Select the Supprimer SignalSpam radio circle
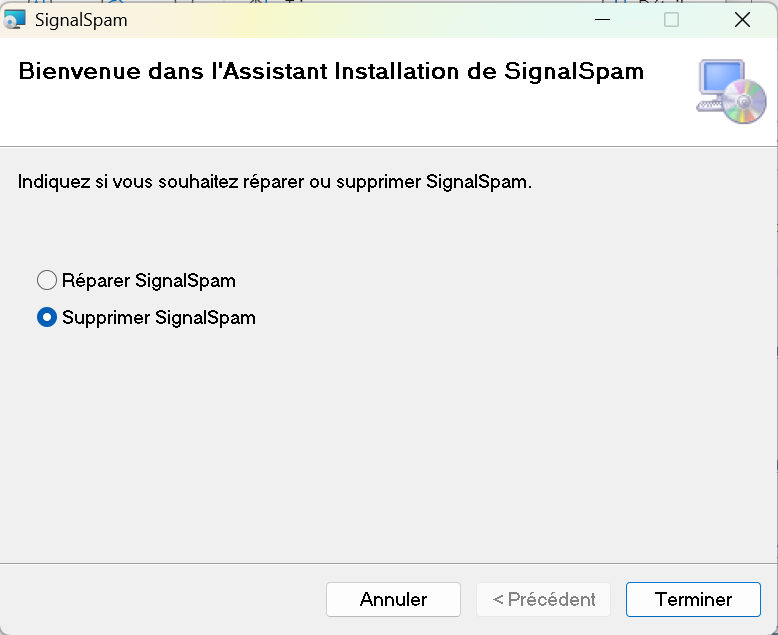 point(47,318)
